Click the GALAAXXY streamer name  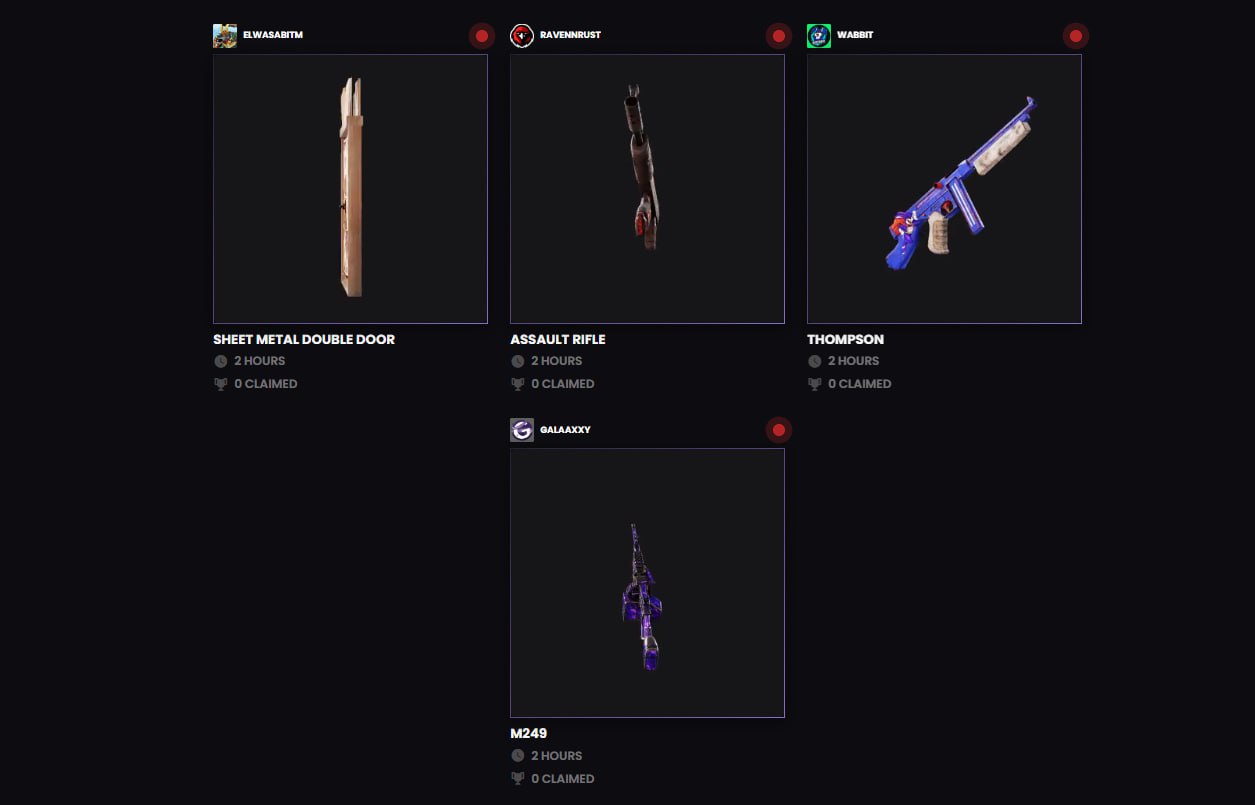click(565, 430)
